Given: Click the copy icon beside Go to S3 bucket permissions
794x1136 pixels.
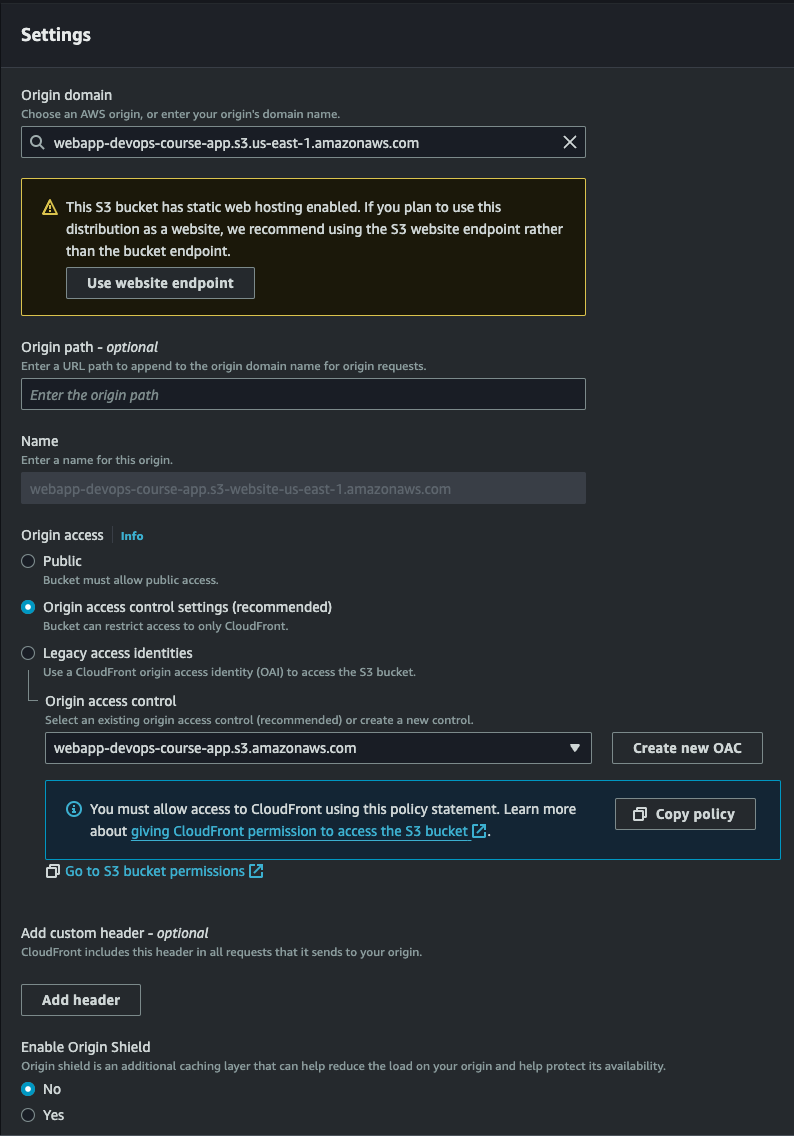Looking at the screenshot, I should (52, 871).
